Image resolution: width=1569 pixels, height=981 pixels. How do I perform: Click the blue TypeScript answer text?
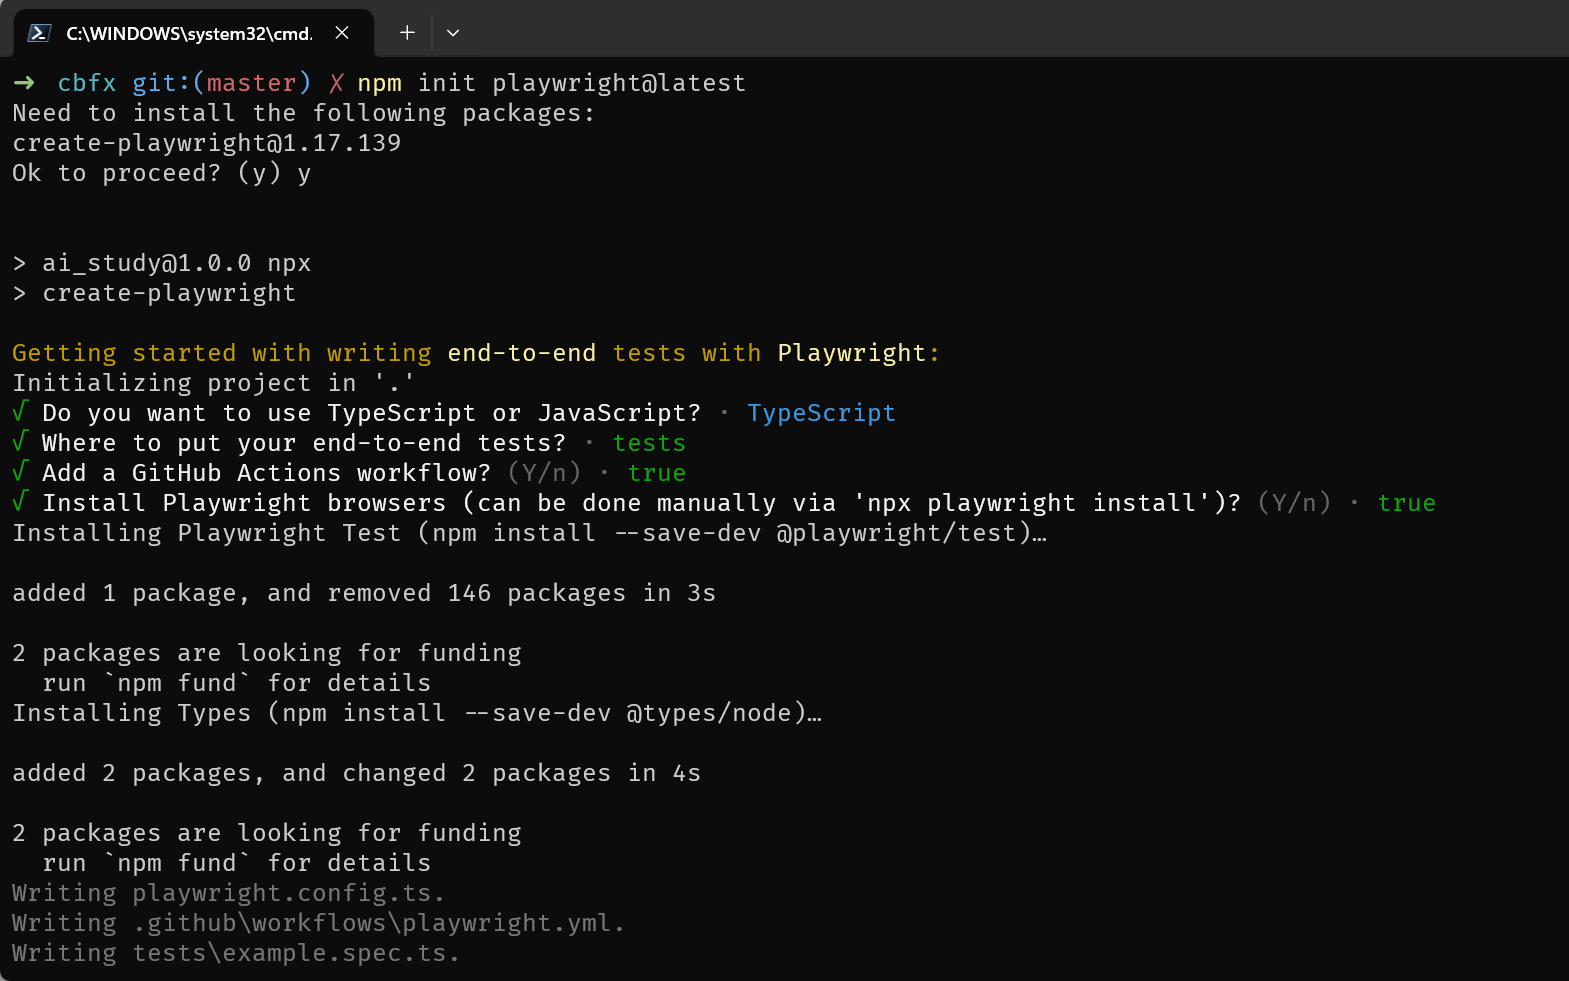pyautogui.click(x=821, y=413)
